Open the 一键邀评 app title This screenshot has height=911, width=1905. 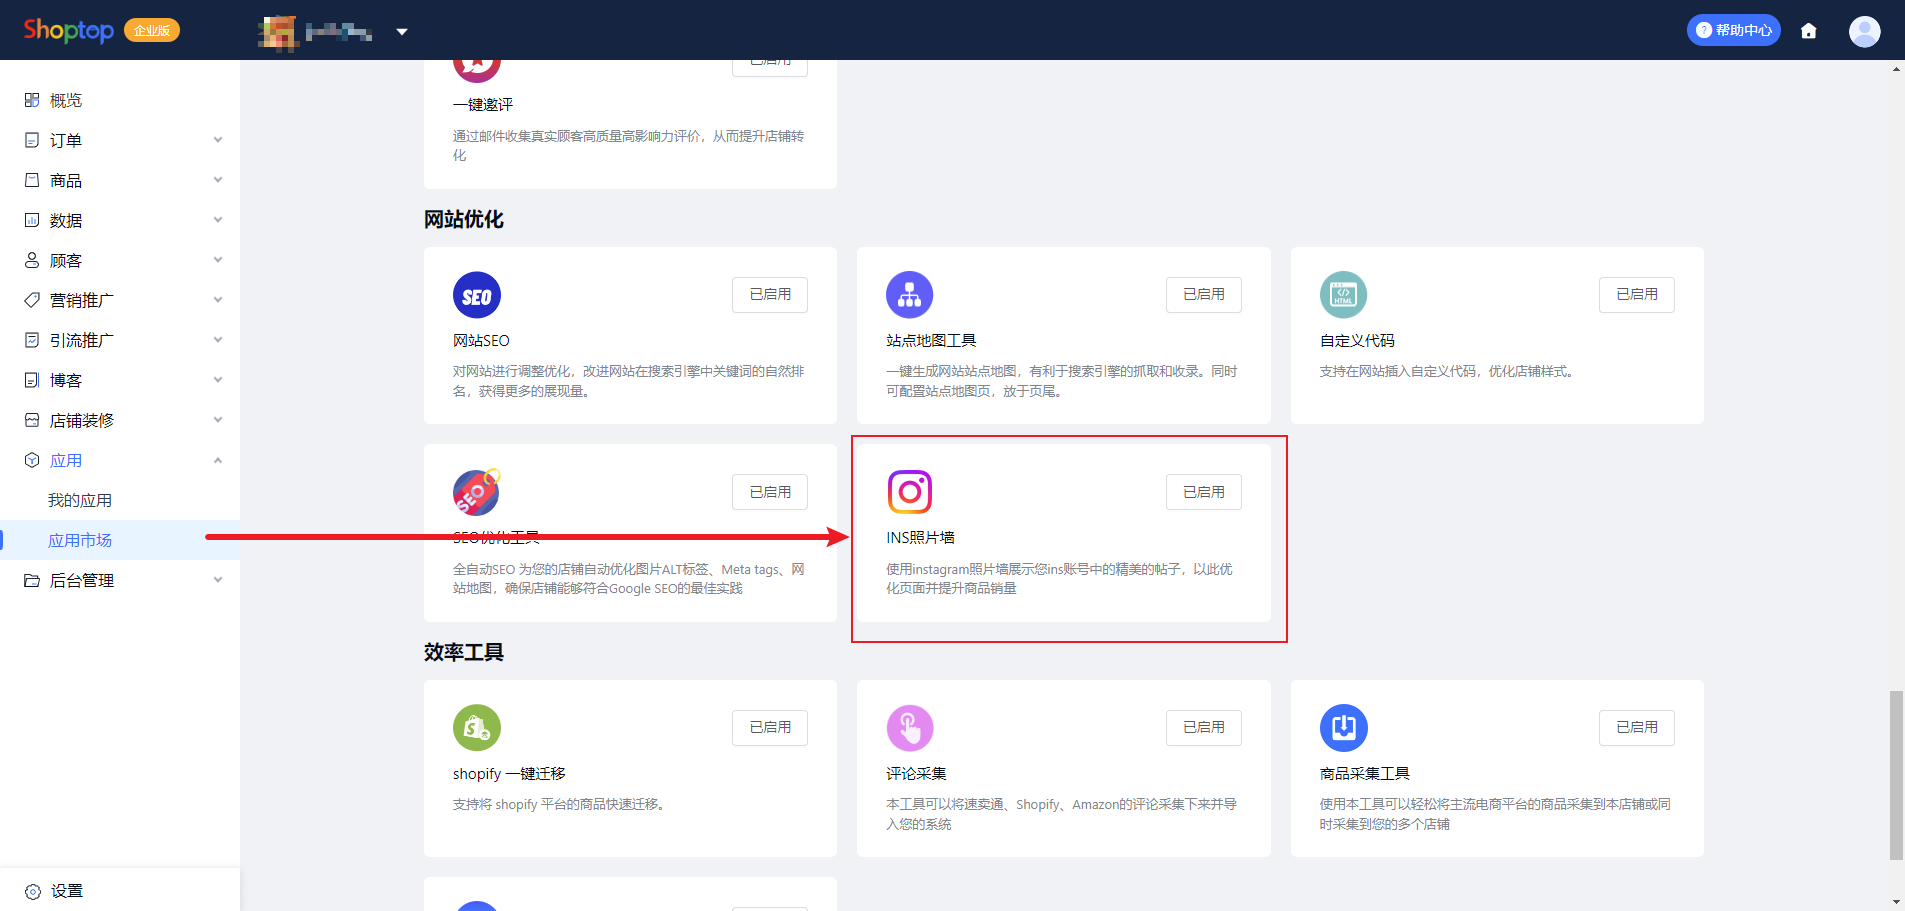[483, 105]
